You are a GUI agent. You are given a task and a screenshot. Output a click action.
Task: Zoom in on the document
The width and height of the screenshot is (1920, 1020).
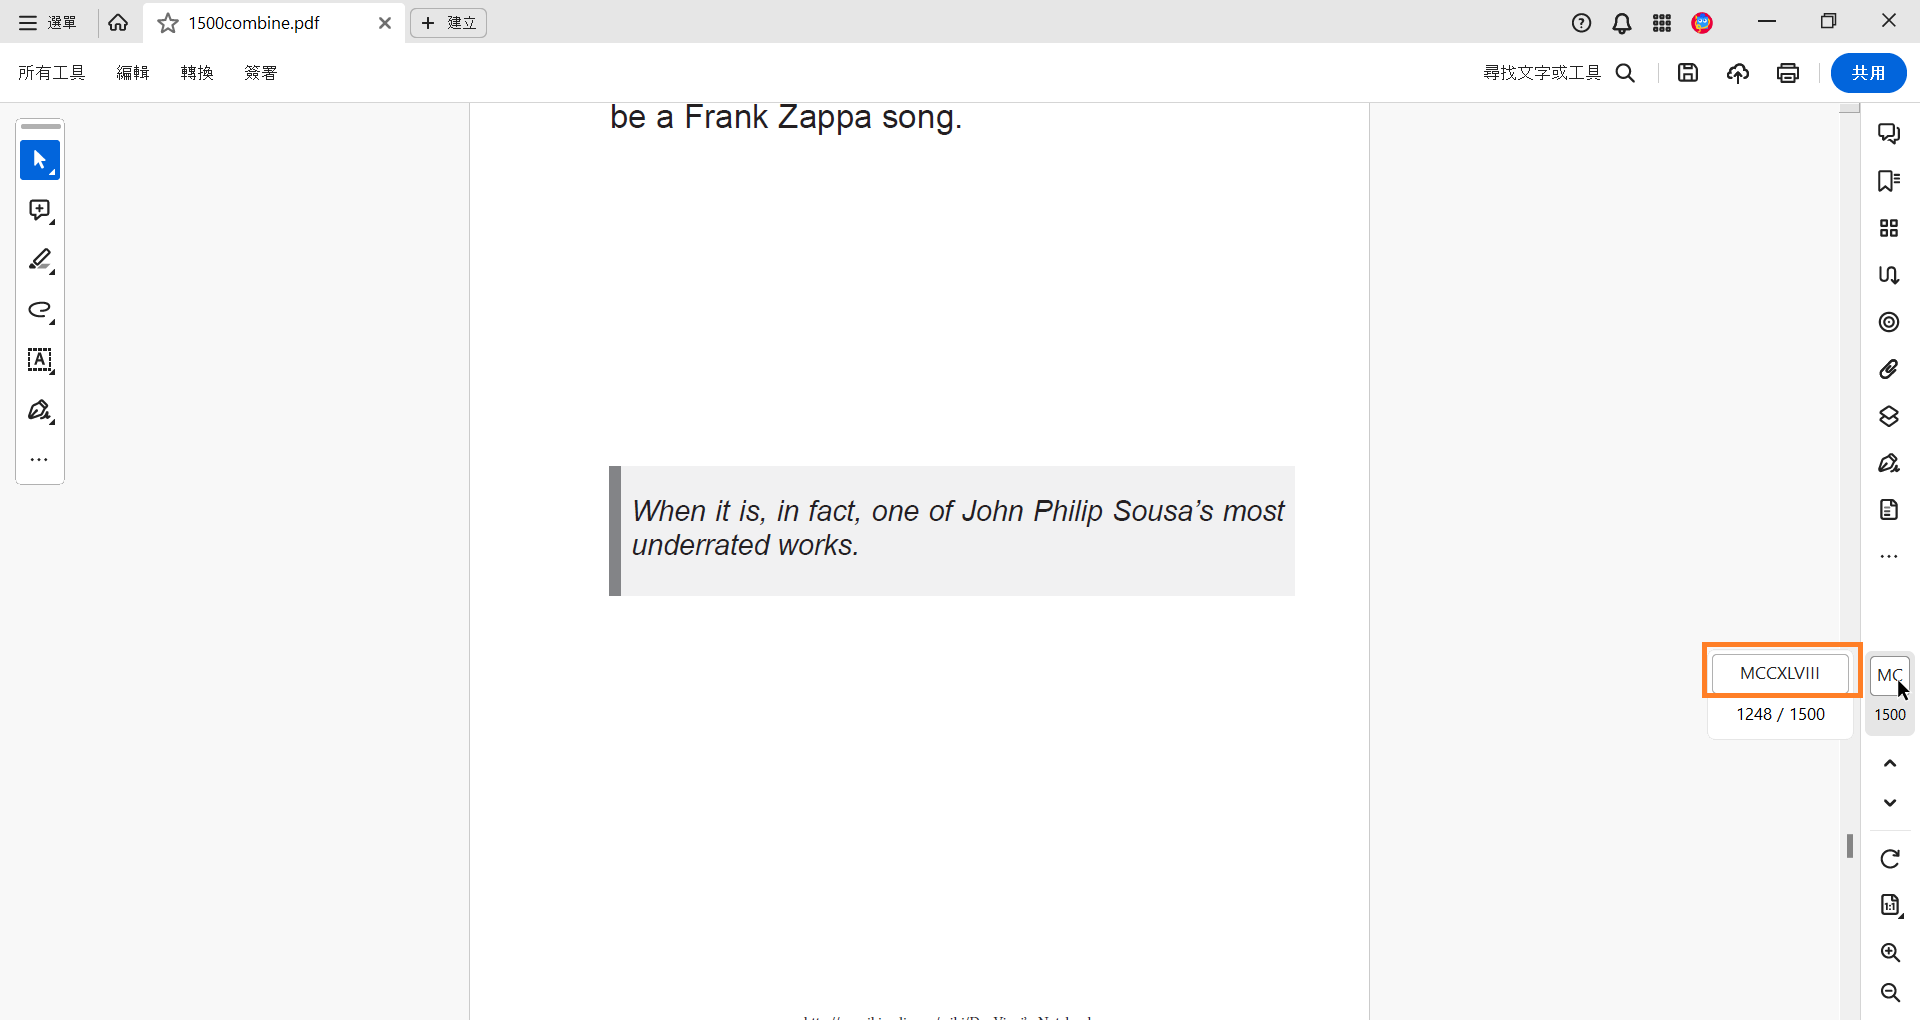(x=1889, y=952)
